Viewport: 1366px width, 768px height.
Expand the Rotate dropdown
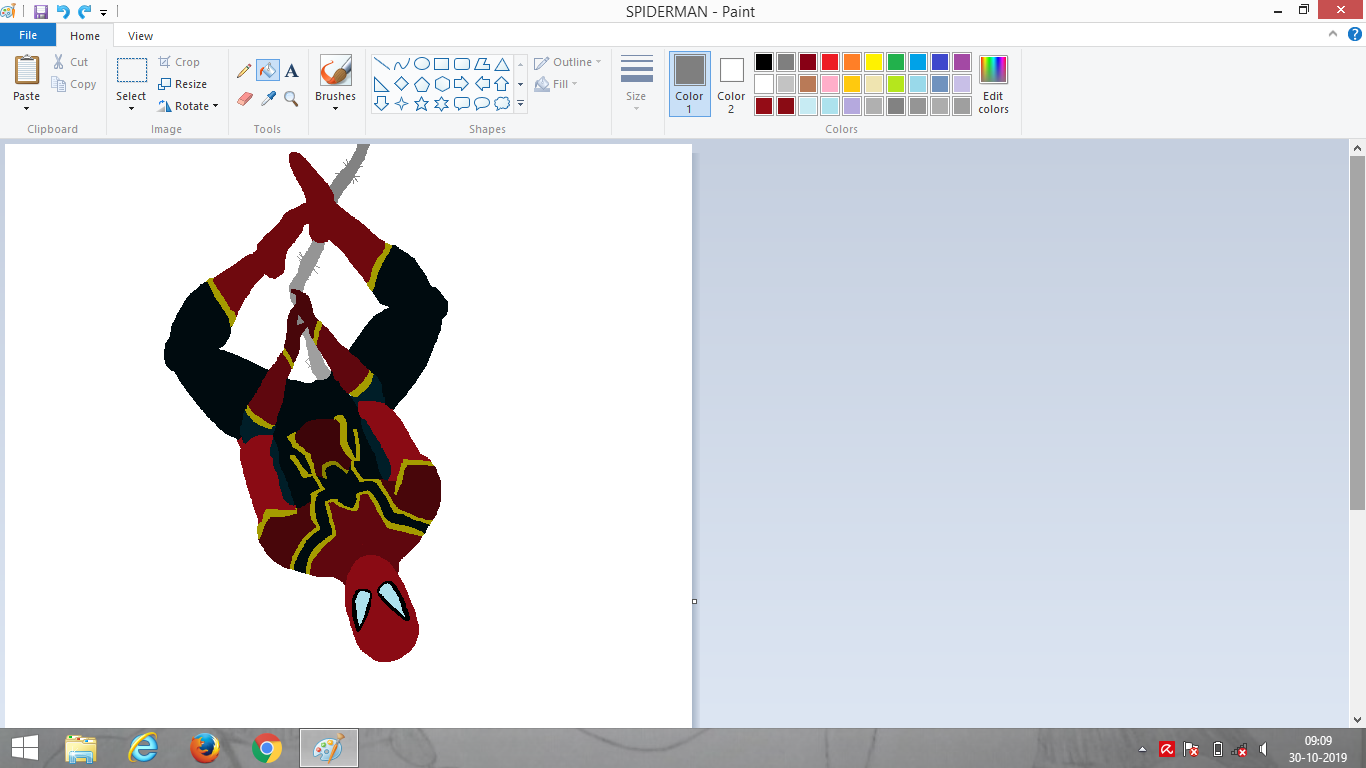(x=215, y=106)
